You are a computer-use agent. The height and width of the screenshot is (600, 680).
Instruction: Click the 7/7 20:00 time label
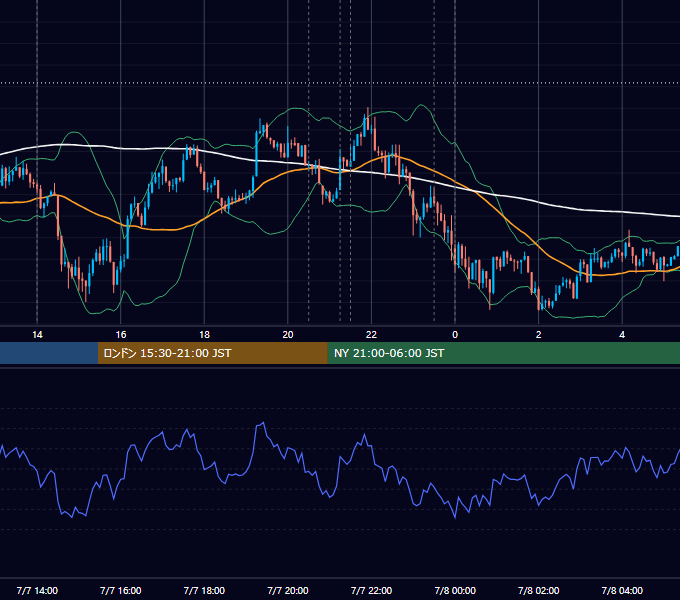coord(288,590)
